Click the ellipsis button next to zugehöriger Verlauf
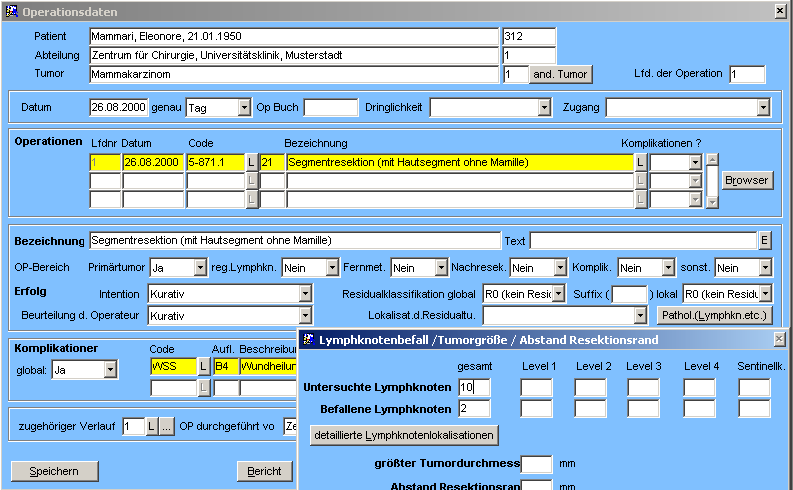 (x=166, y=427)
